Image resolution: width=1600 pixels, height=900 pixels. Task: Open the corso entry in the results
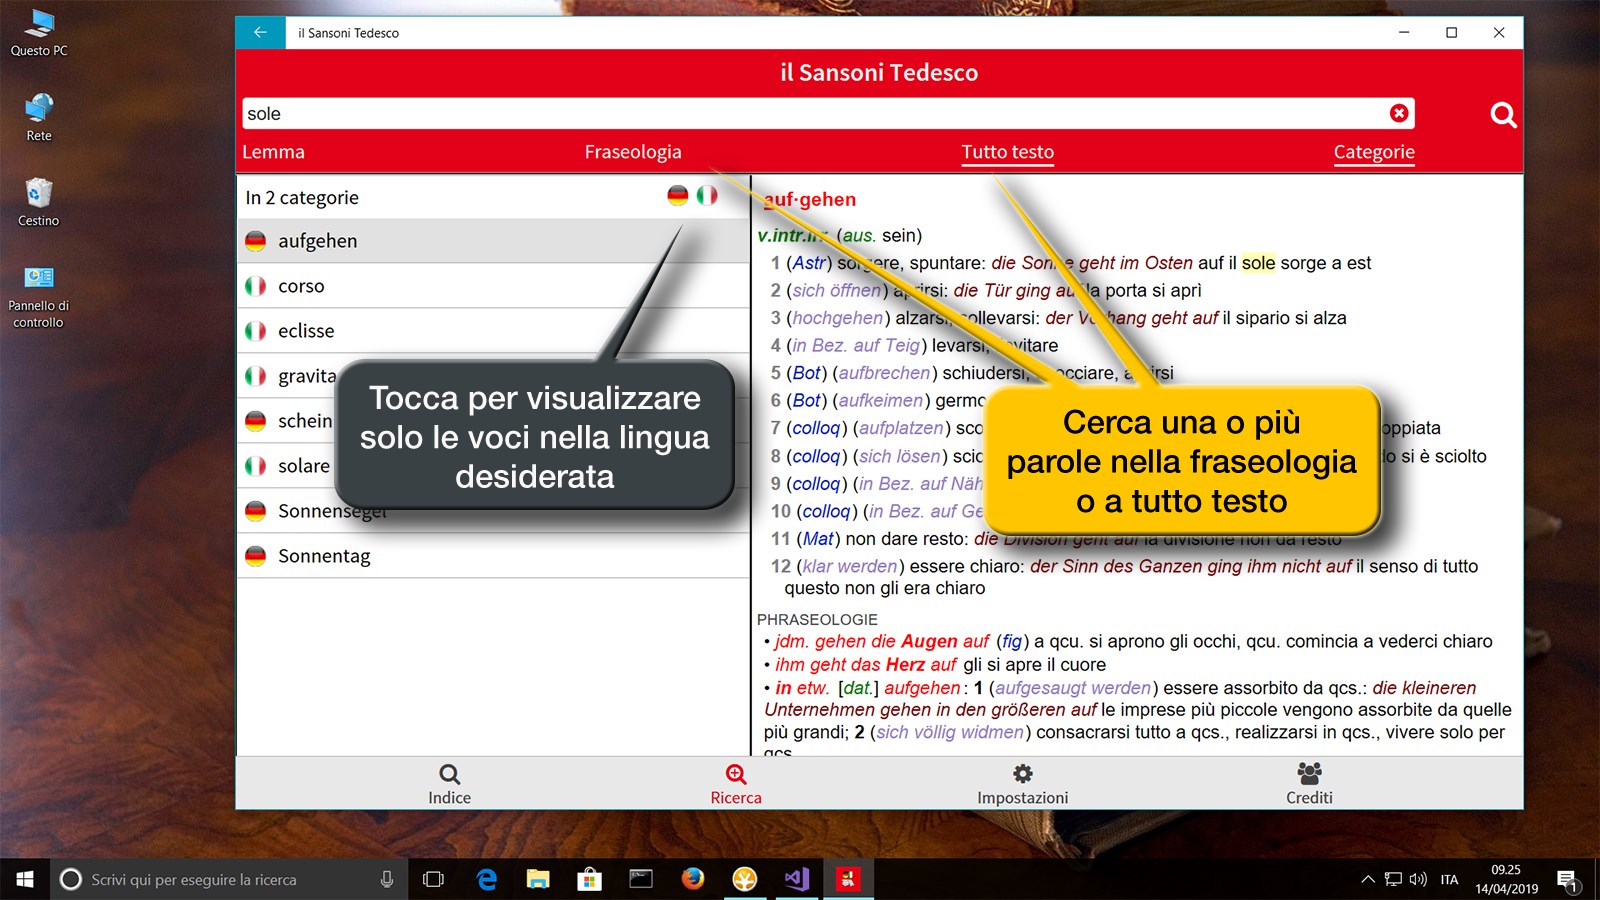pos(493,286)
